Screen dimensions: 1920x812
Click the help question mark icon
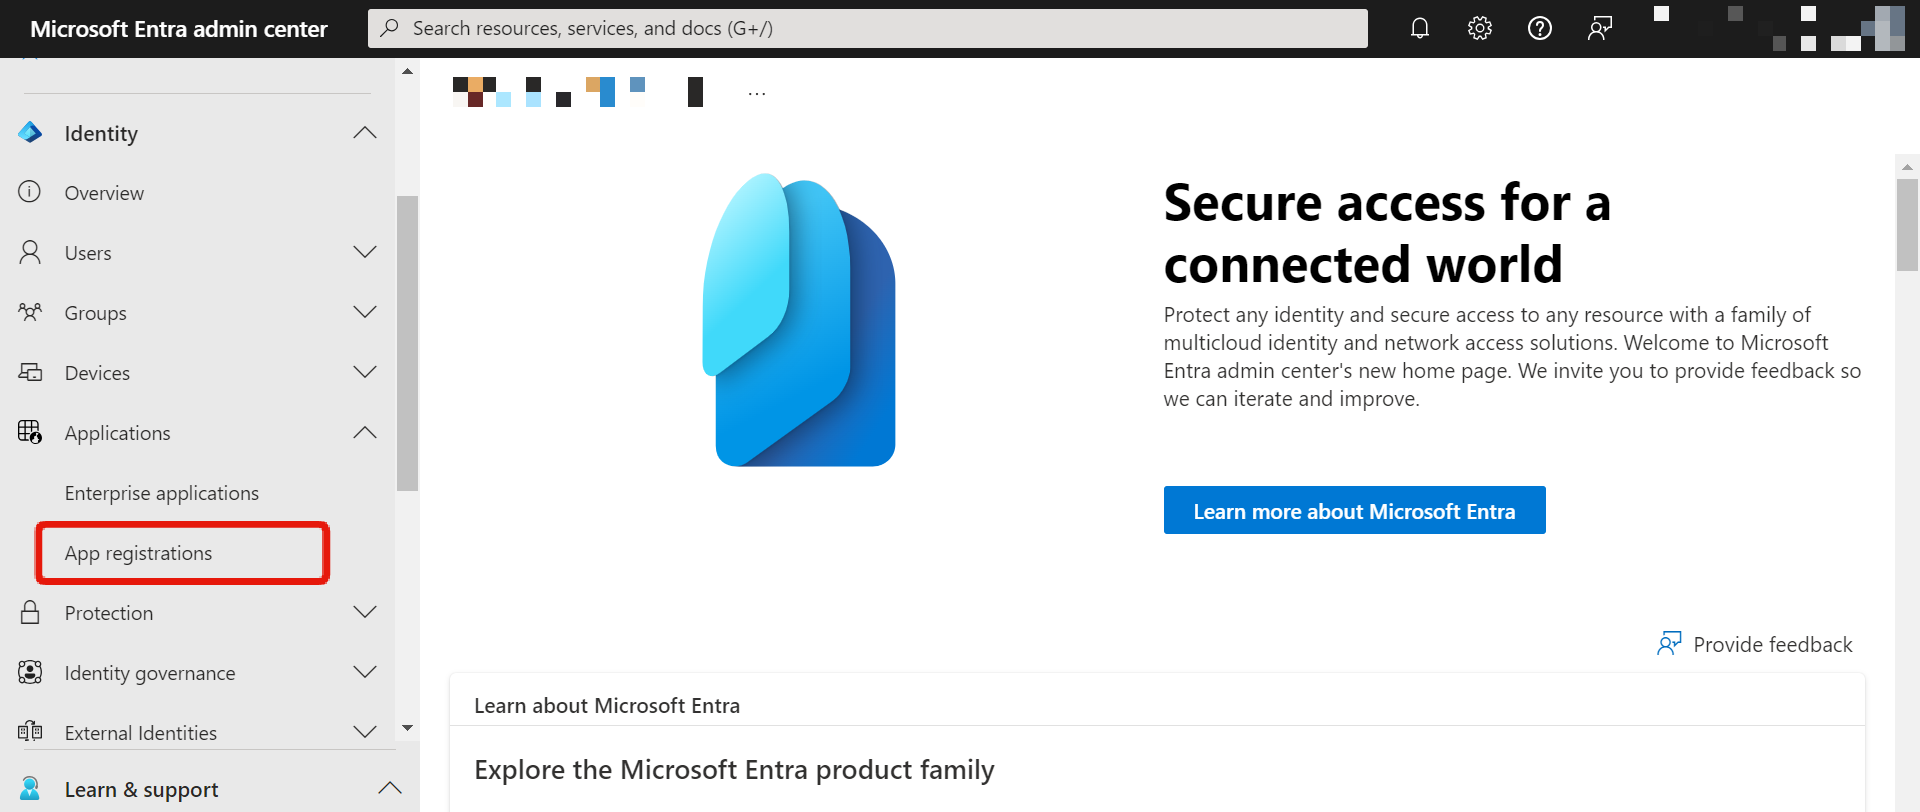point(1539,28)
